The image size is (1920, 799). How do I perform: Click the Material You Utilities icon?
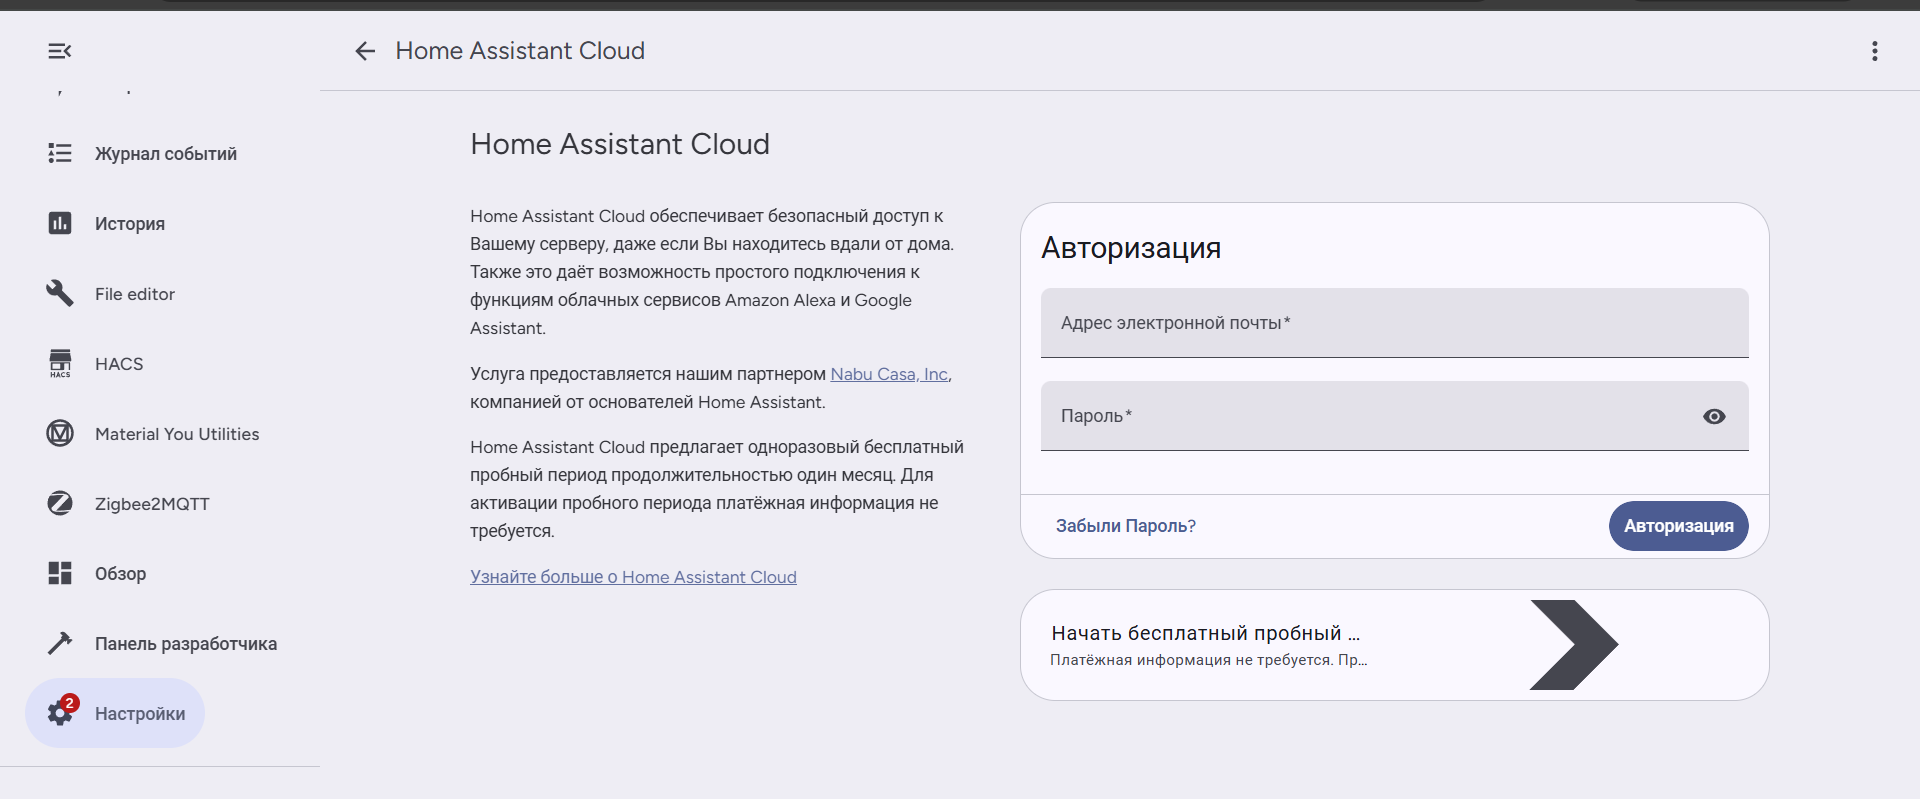click(60, 433)
